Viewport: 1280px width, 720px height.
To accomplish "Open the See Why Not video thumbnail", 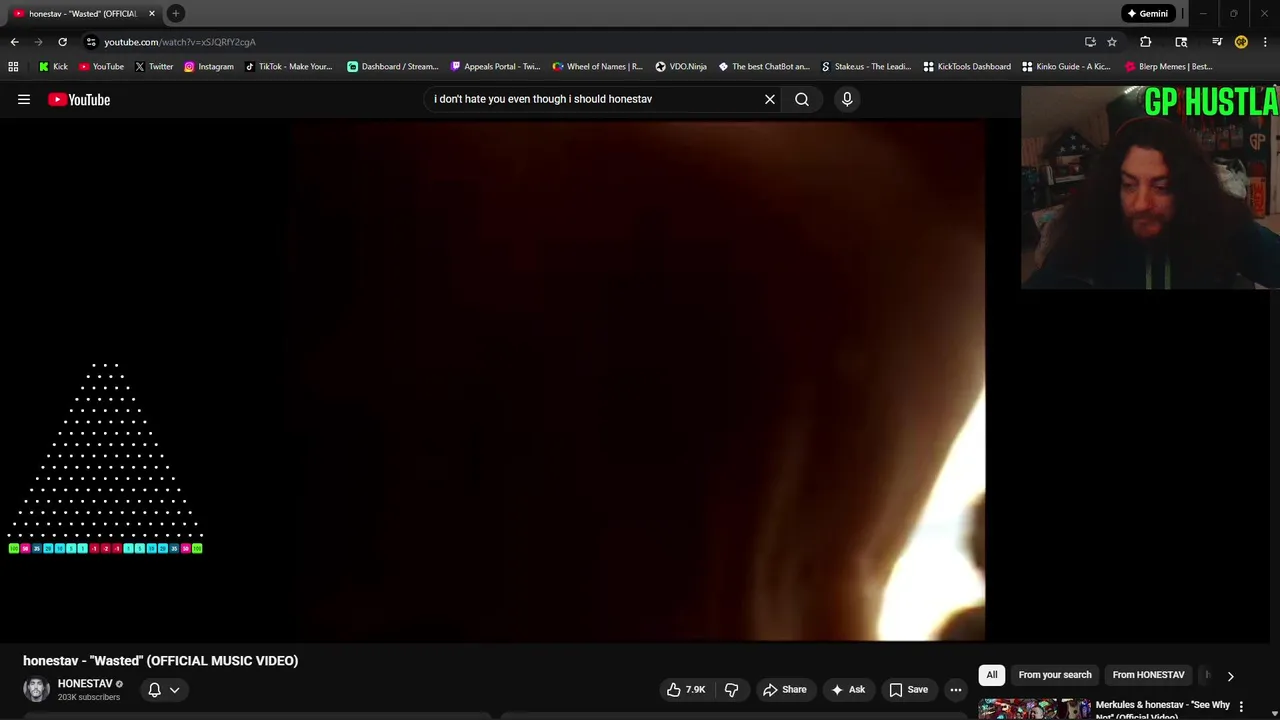I will click(x=1034, y=709).
